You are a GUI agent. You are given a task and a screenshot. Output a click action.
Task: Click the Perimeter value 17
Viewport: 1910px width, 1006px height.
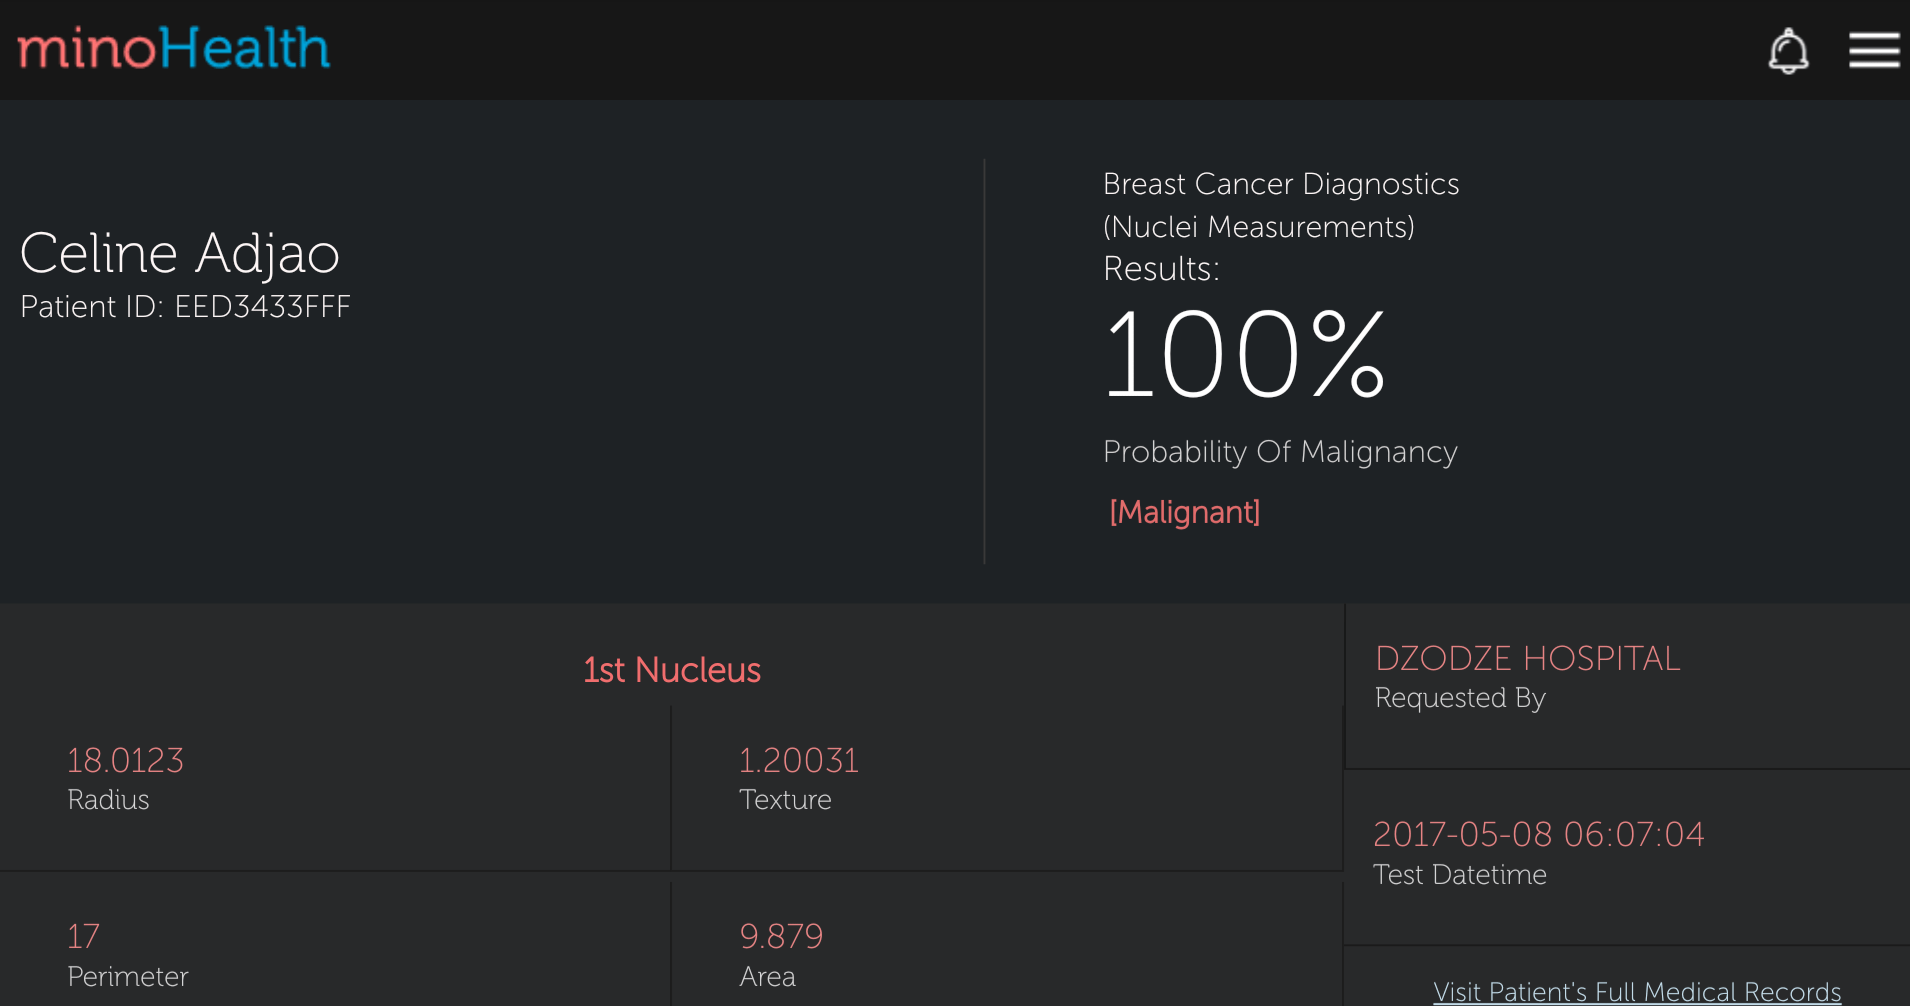tap(84, 937)
